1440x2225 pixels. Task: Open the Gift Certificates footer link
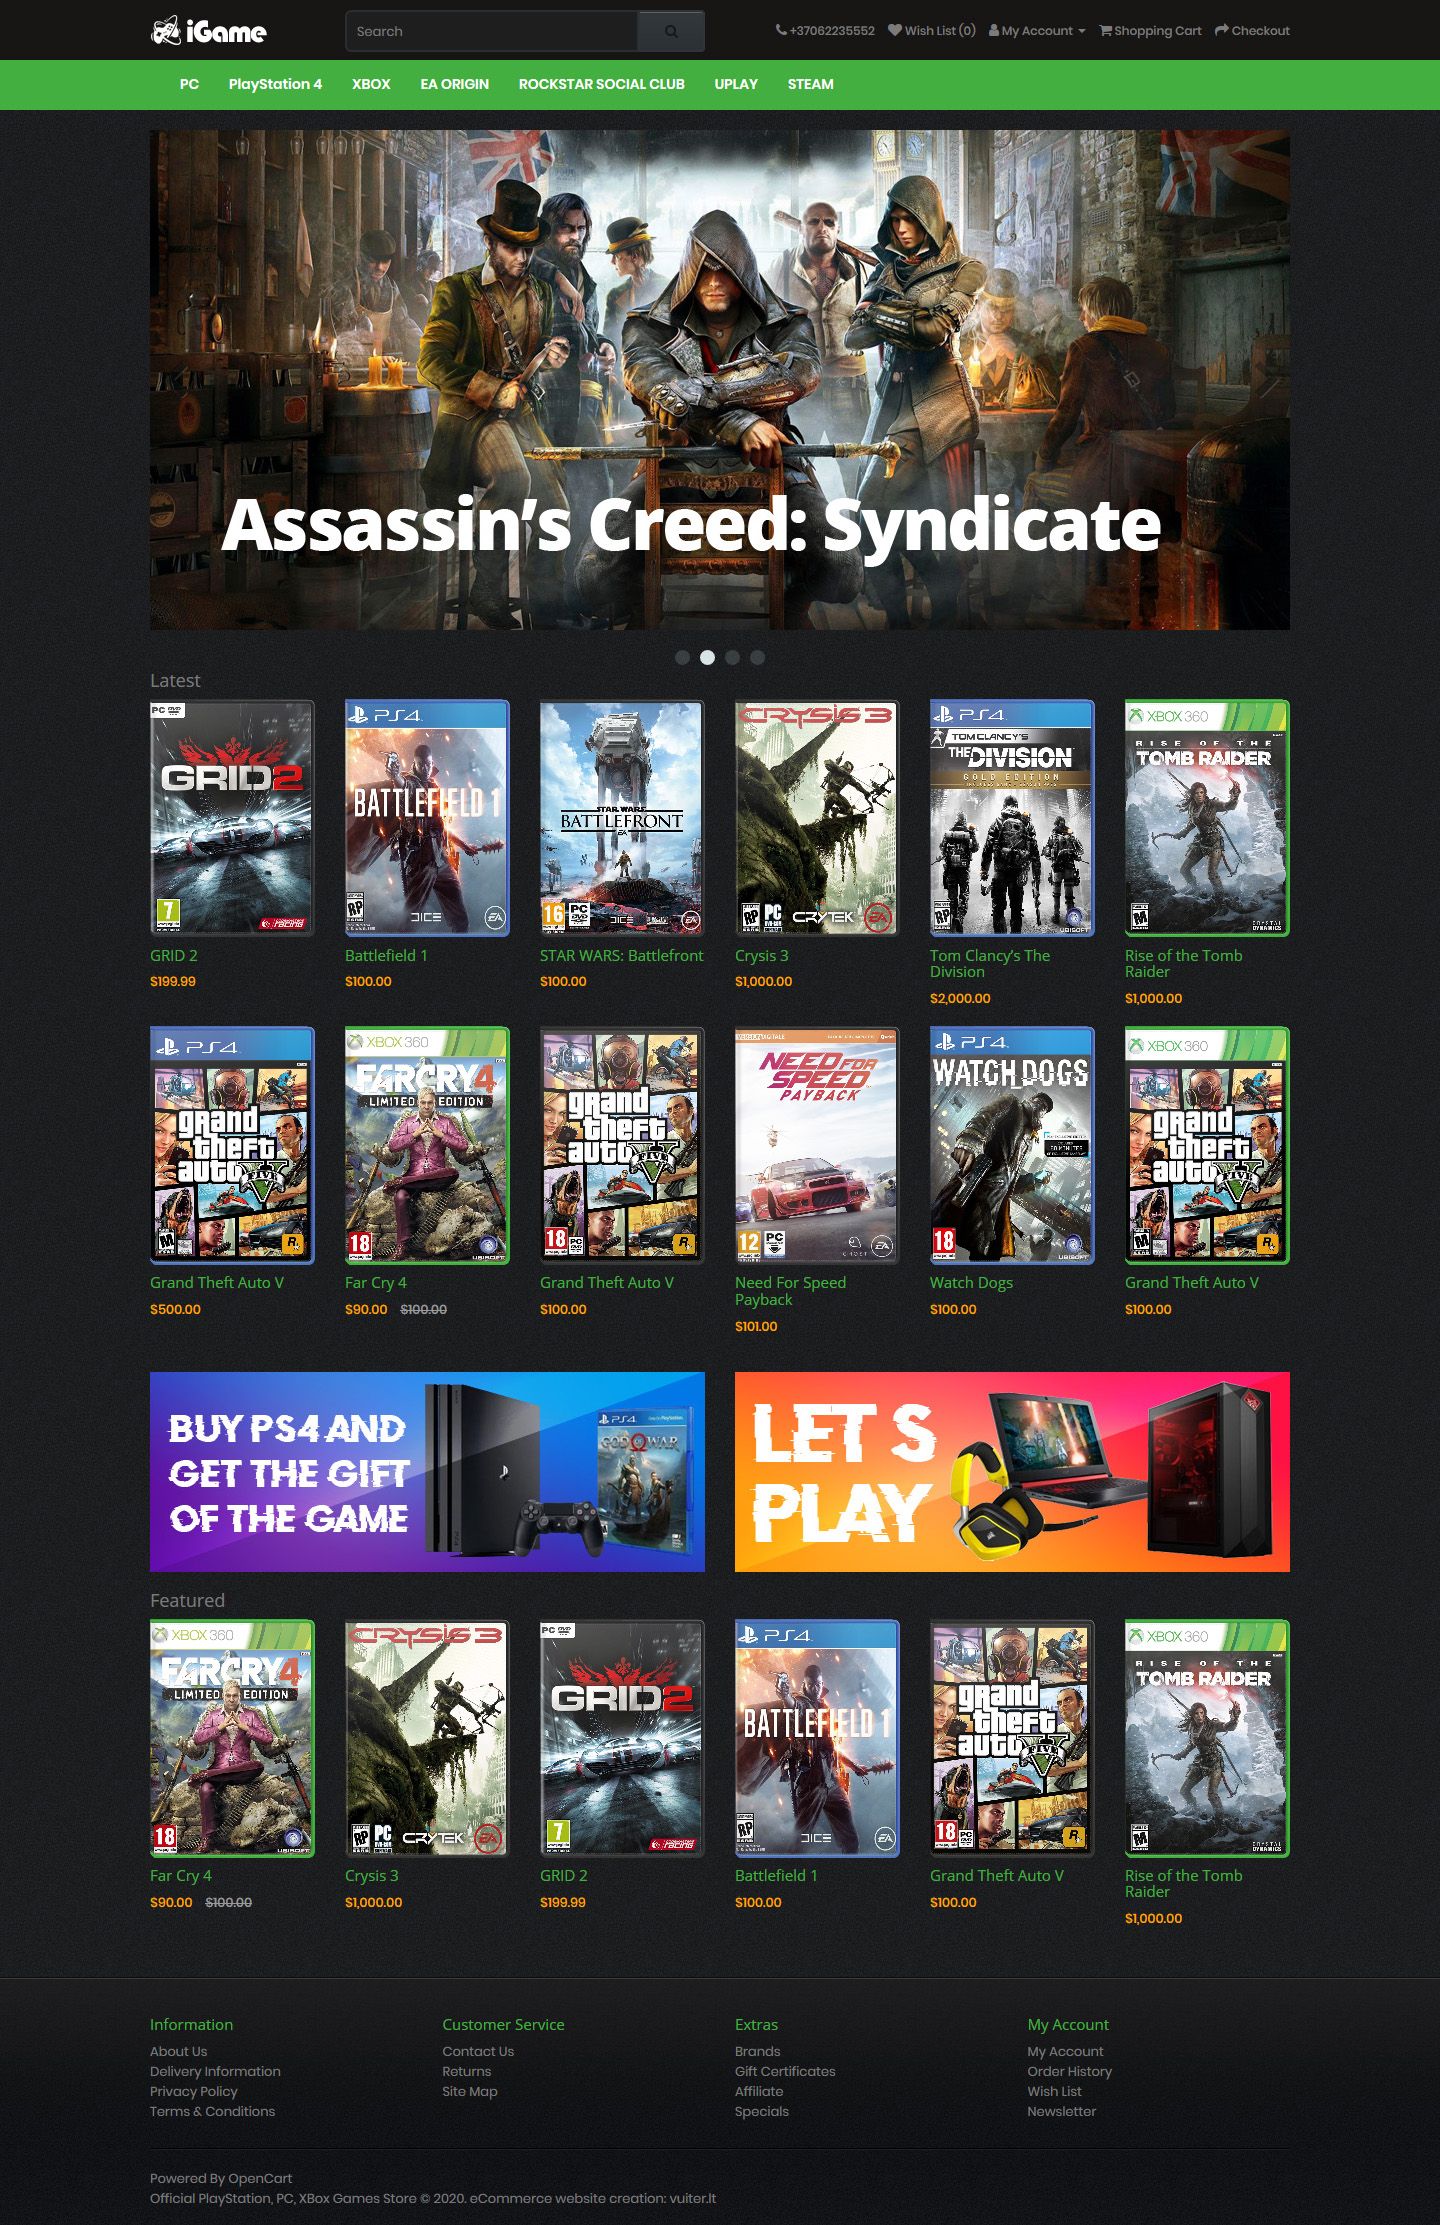pos(785,2071)
